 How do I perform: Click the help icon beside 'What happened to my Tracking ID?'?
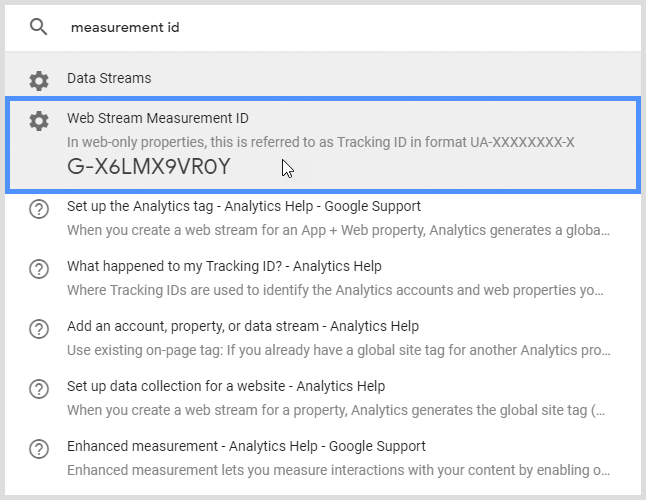click(39, 269)
